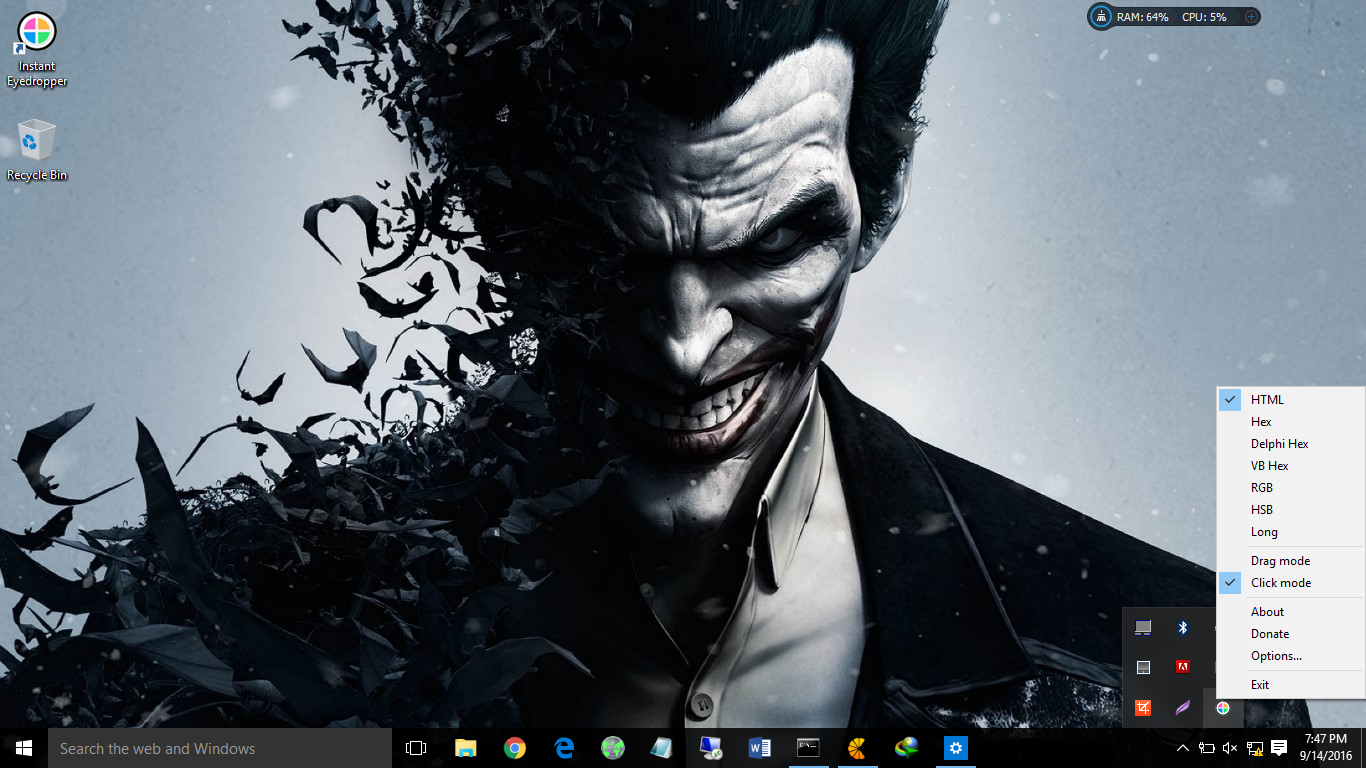Image resolution: width=1366 pixels, height=768 pixels.
Task: Open the Instant Eyedropper desktop shortcut
Action: click(37, 50)
